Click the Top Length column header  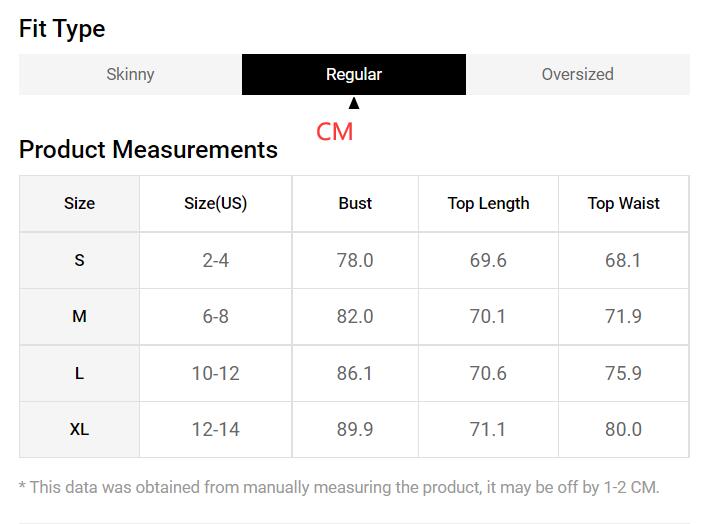pos(488,203)
